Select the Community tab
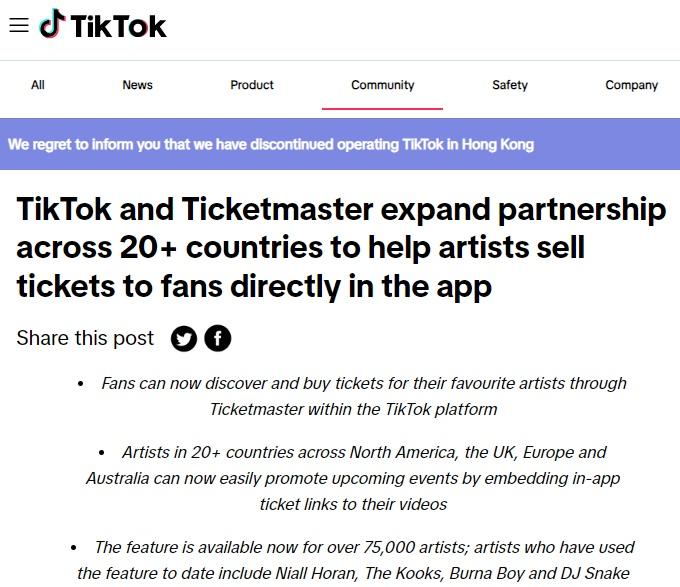The height and width of the screenshot is (587, 680). [x=382, y=85]
